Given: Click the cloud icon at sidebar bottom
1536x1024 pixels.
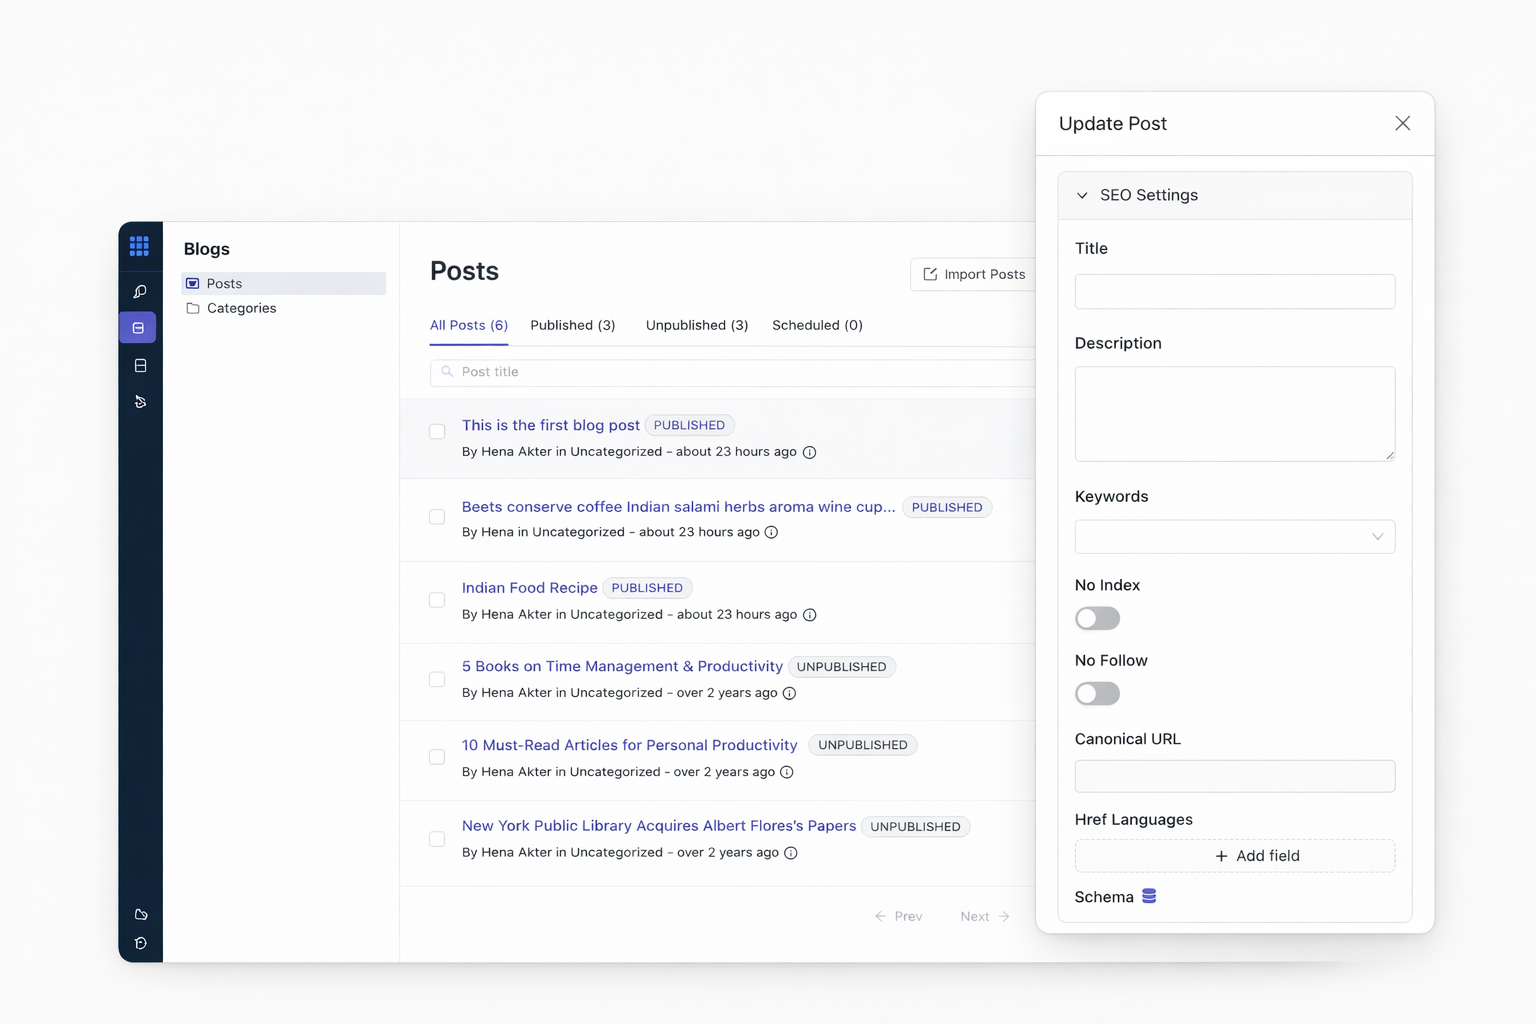Looking at the screenshot, I should 141,914.
